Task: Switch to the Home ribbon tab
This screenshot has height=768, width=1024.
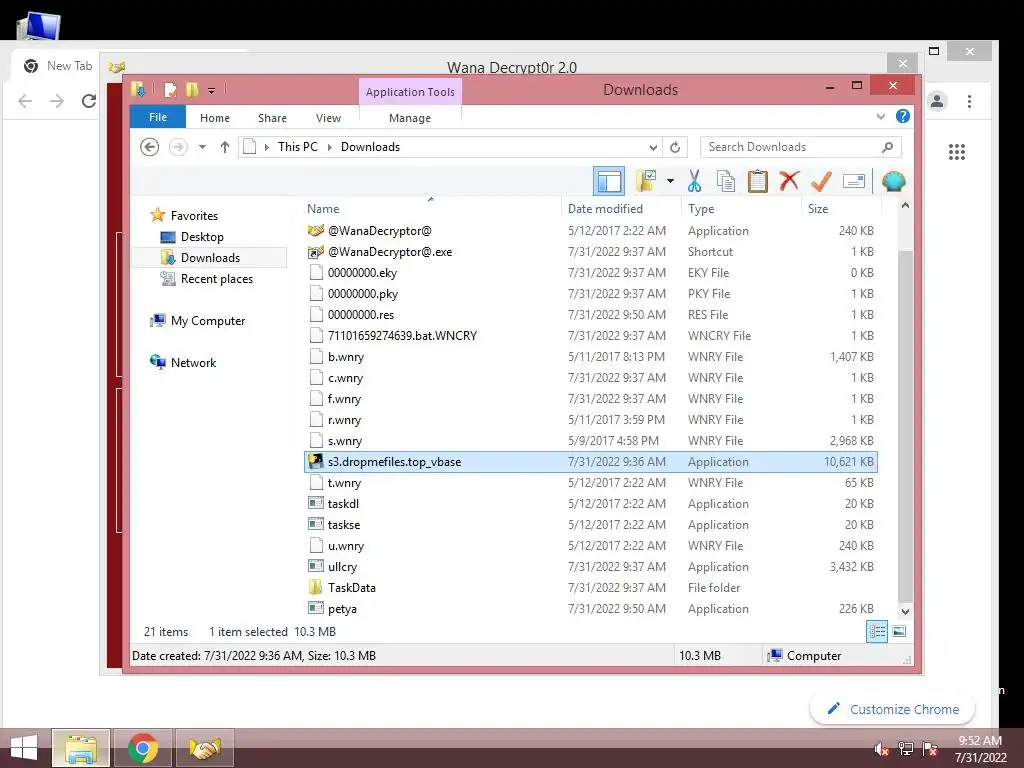Action: tap(215, 118)
